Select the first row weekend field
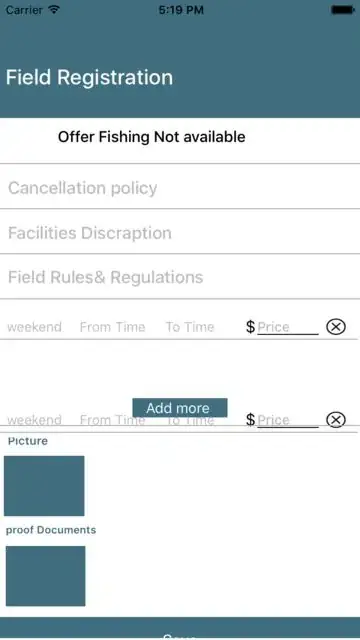 pyautogui.click(x=35, y=327)
